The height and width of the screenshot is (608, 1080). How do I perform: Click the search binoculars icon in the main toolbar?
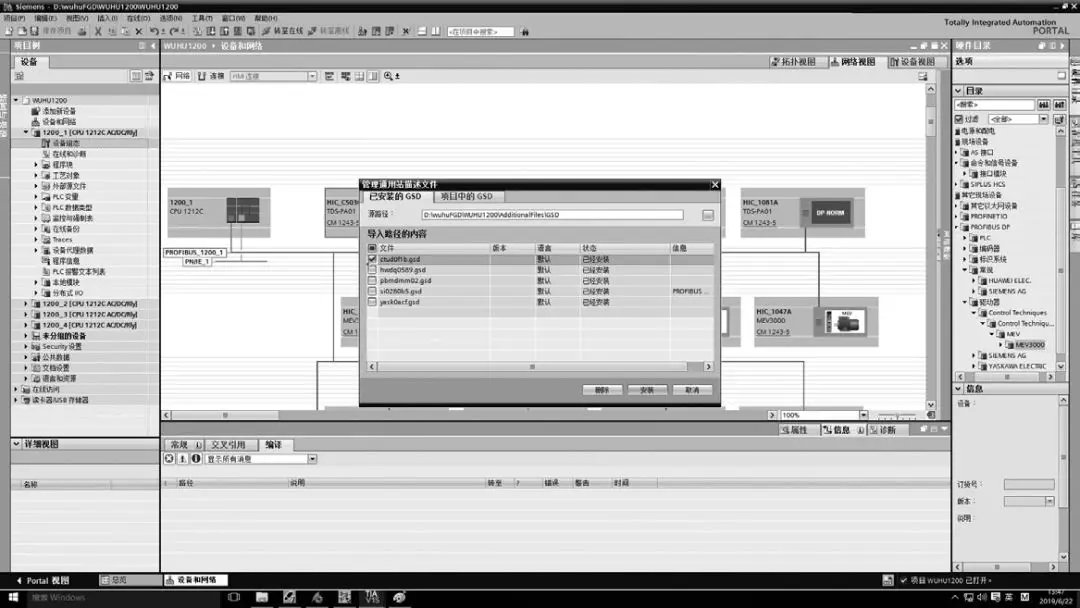(526, 31)
